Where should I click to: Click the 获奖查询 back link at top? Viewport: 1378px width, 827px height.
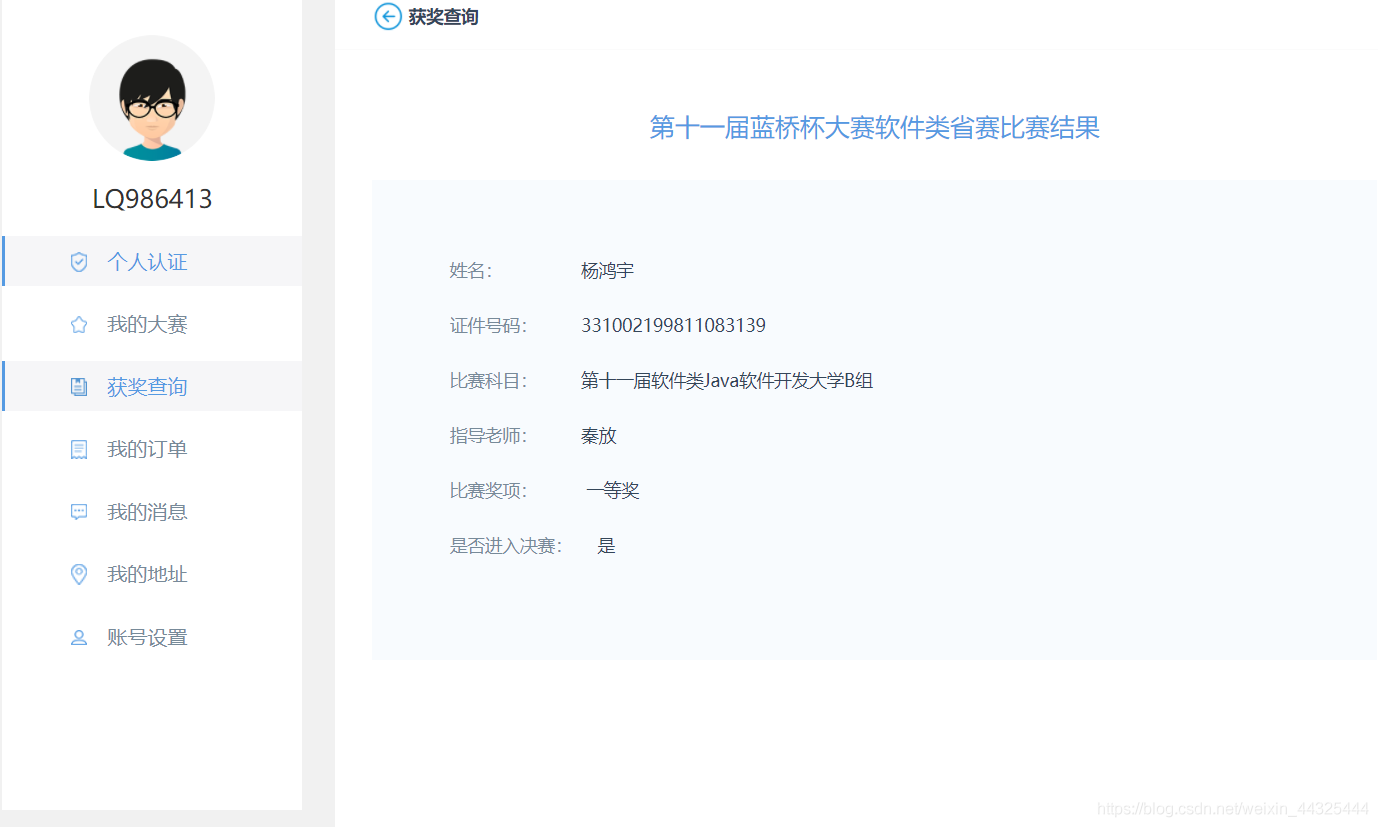[443, 17]
